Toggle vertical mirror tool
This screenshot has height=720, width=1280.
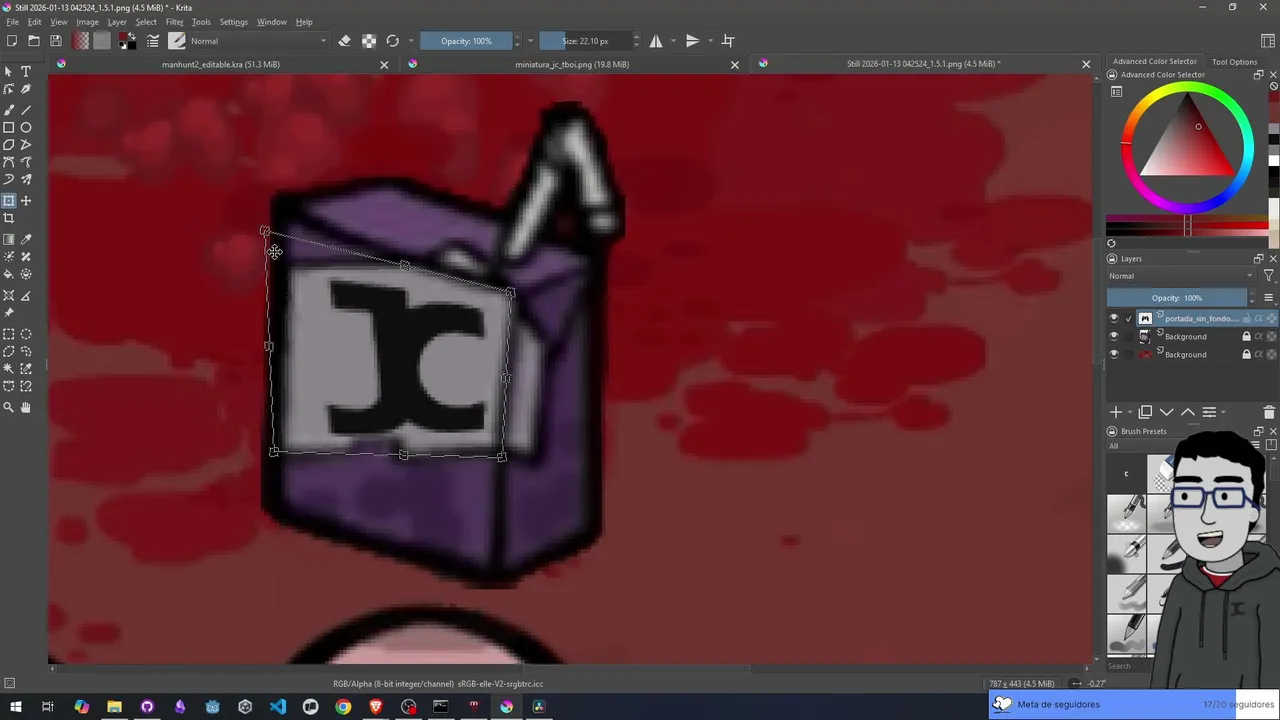click(x=692, y=41)
